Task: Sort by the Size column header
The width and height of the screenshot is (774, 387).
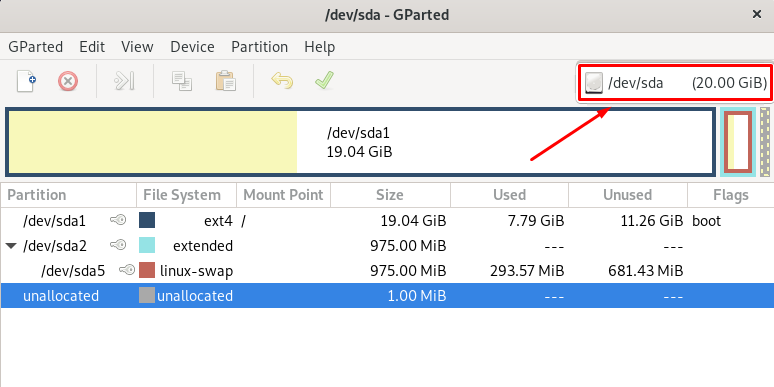Action: click(390, 195)
